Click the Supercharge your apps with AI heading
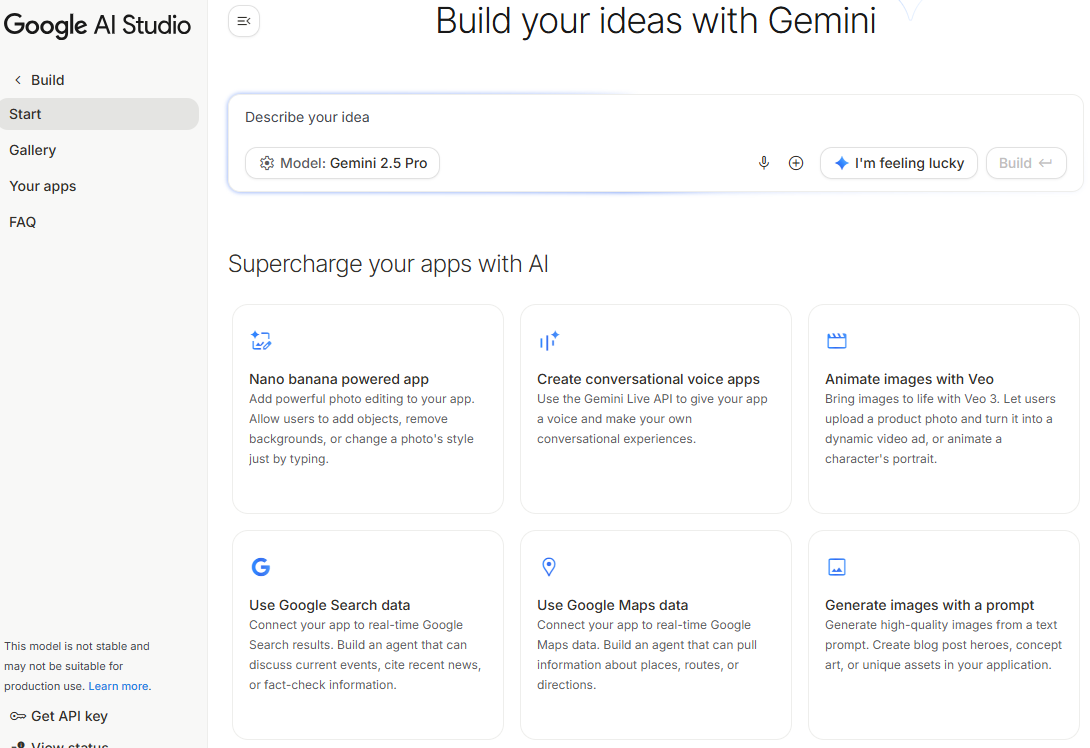Viewport: 1090px width, 748px height. (389, 264)
